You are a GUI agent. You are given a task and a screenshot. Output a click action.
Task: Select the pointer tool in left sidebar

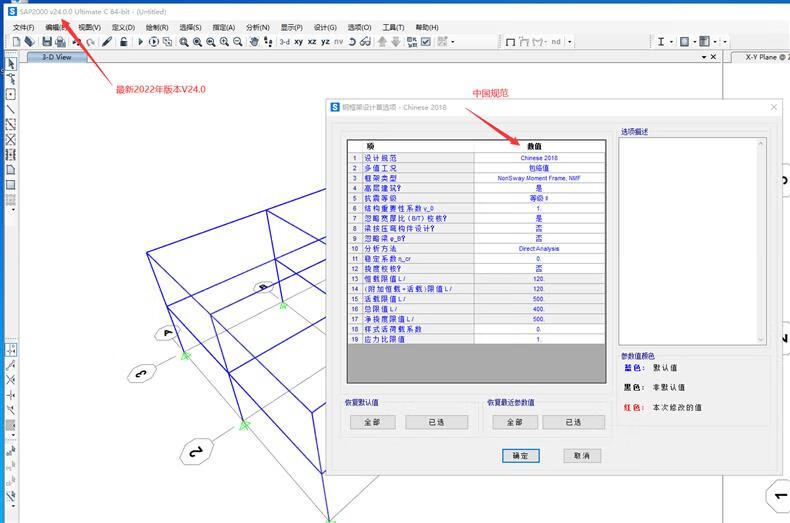pyautogui.click(x=11, y=63)
